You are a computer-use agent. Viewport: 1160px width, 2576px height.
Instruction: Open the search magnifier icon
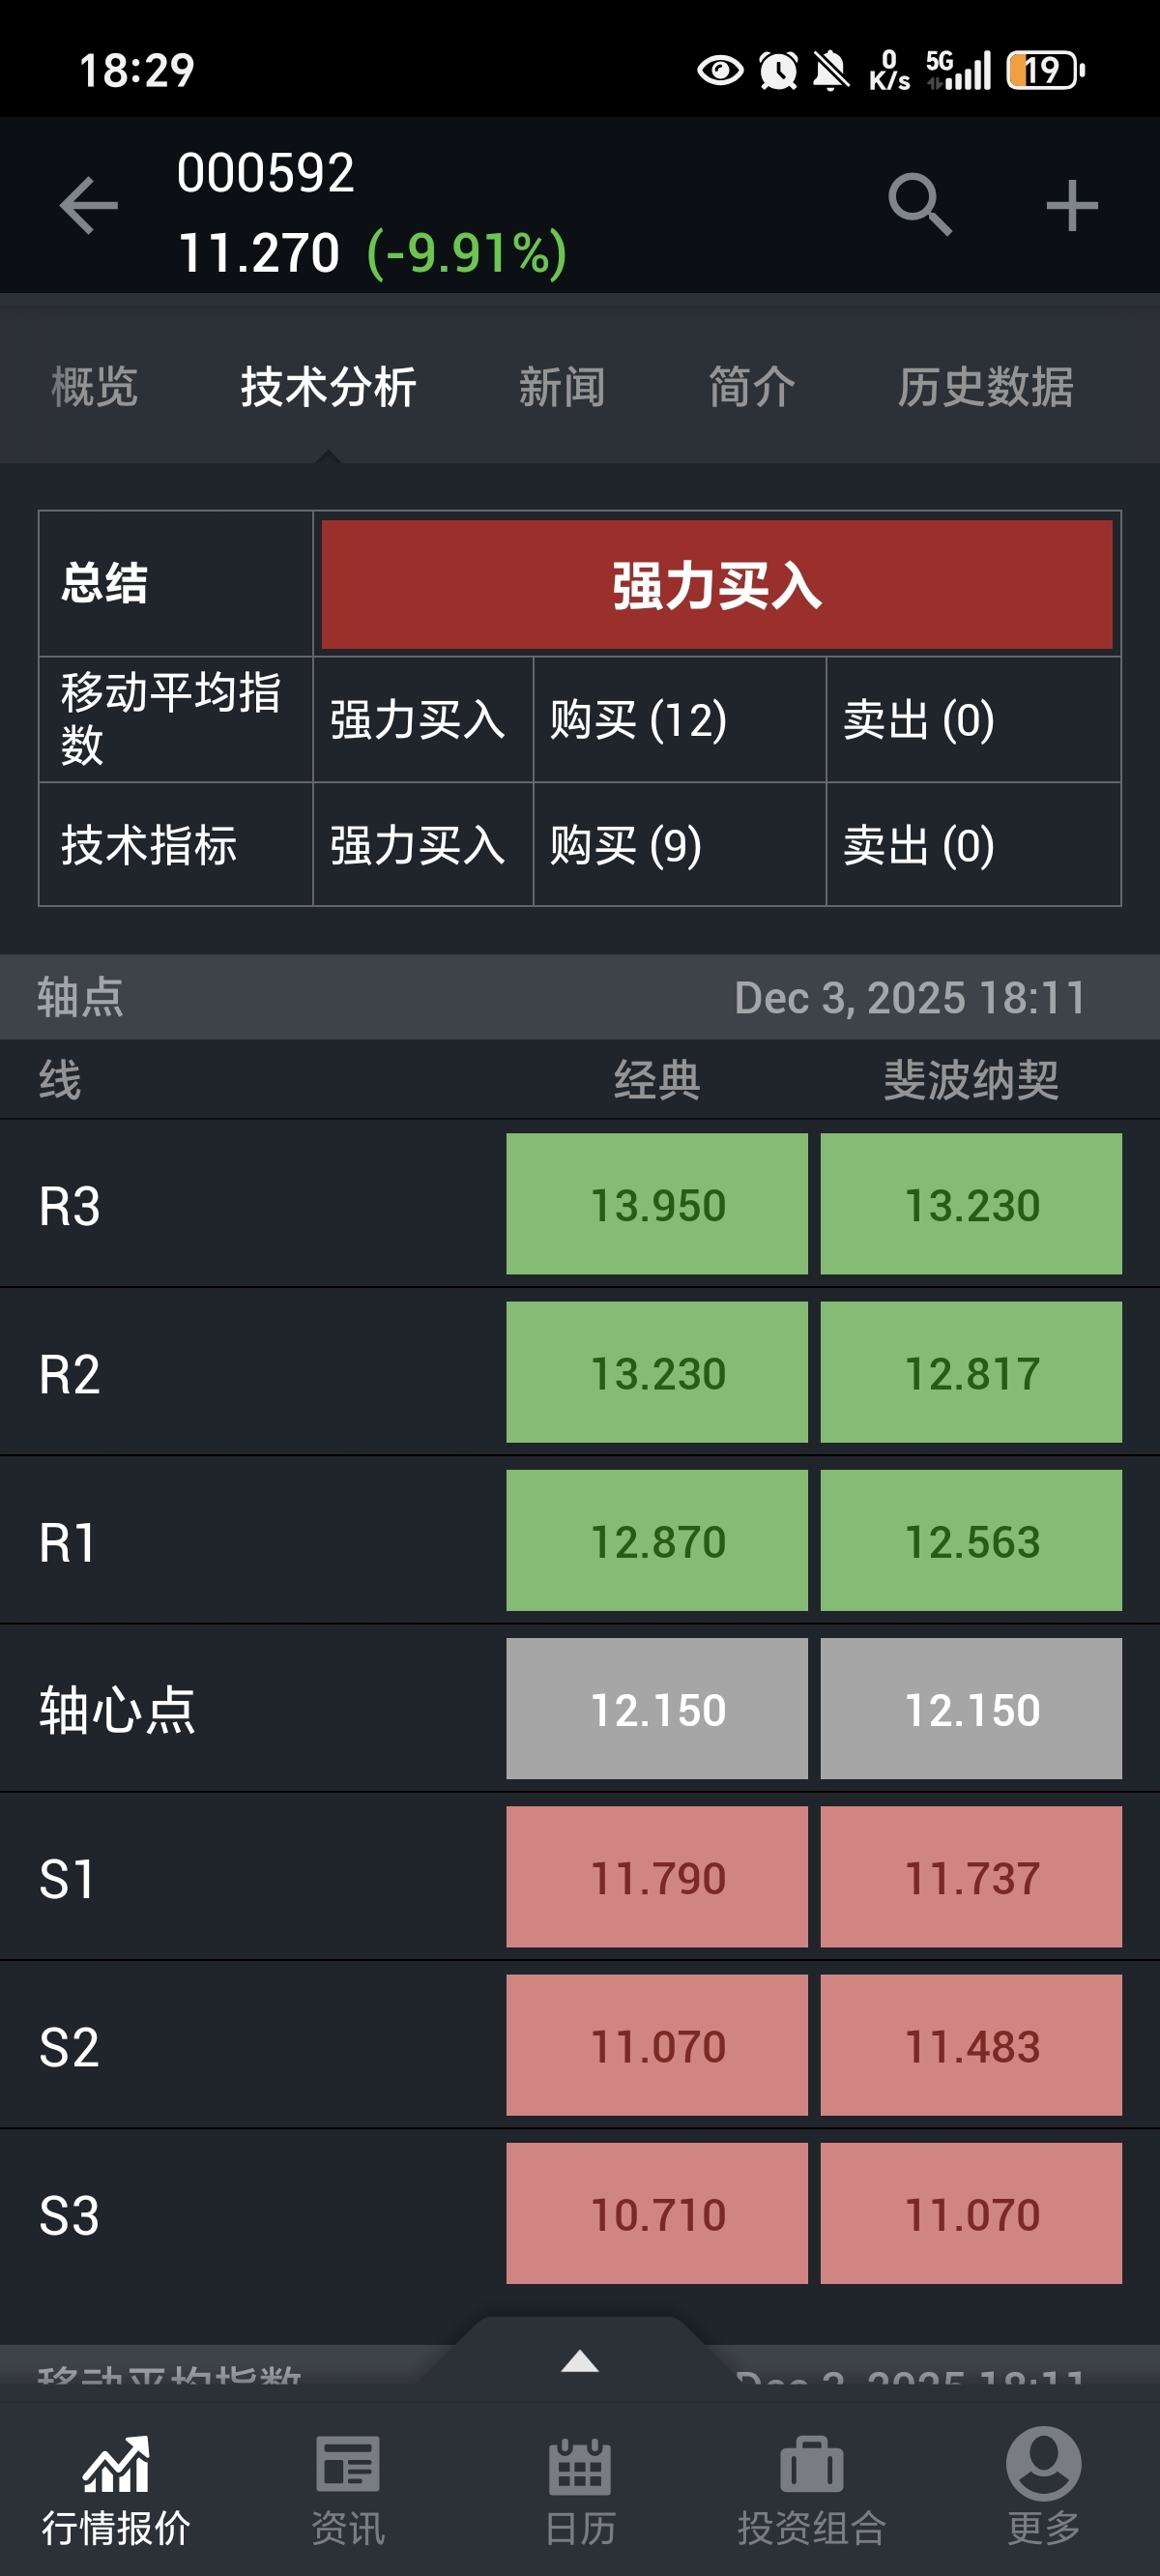pyautogui.click(x=919, y=205)
